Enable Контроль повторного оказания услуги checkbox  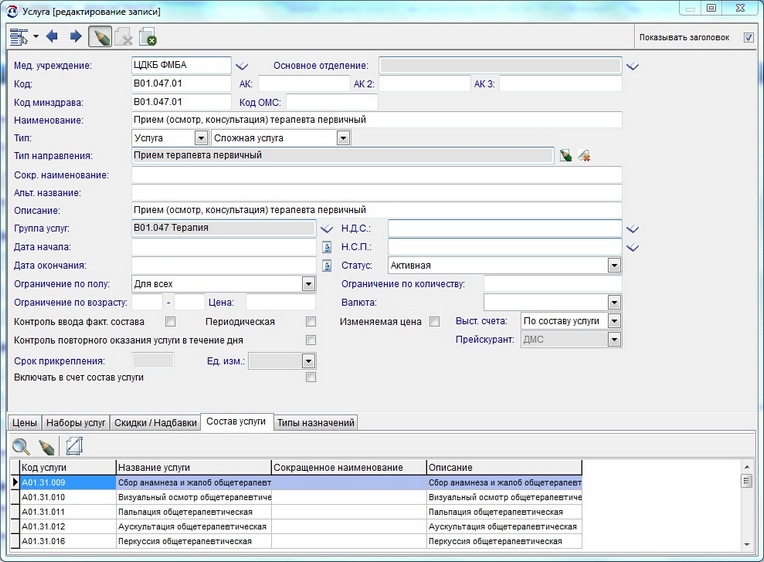pos(310,340)
